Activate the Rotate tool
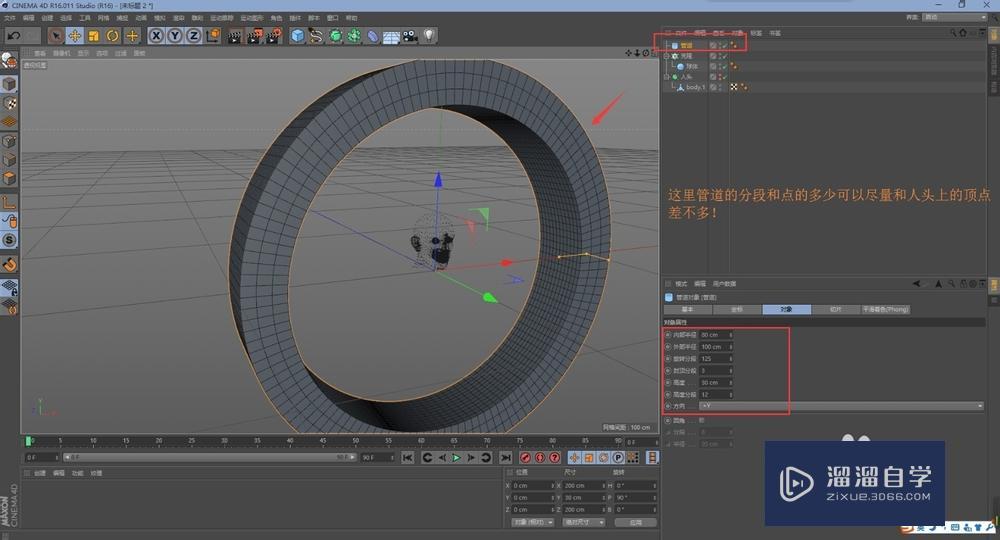This screenshot has height=540, width=1000. click(x=113, y=36)
